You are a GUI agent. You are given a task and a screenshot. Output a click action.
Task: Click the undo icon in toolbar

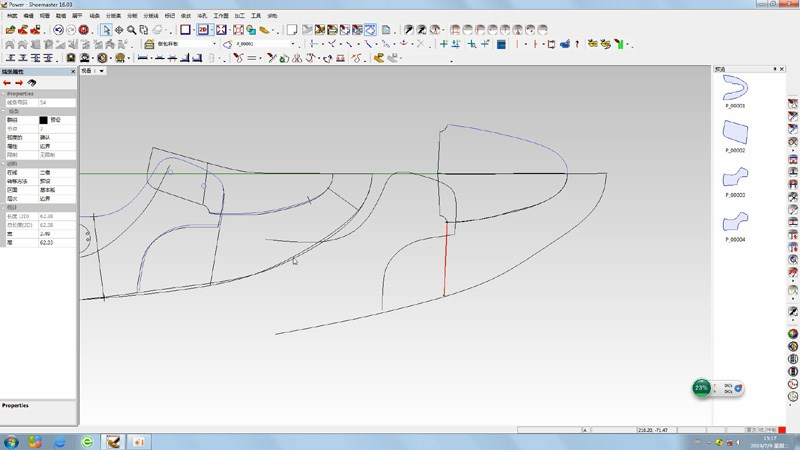(57, 30)
